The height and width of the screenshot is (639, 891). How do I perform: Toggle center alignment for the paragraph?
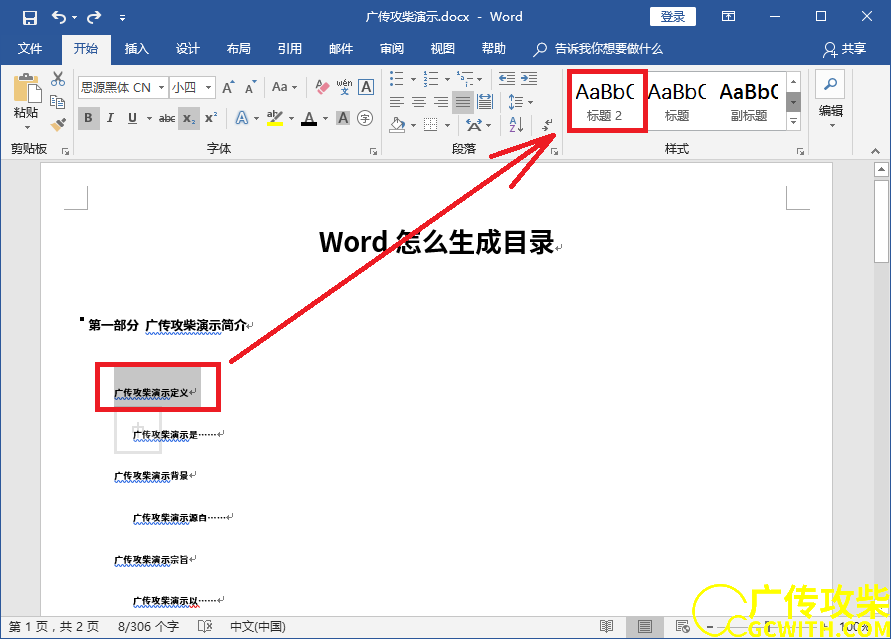pos(419,102)
